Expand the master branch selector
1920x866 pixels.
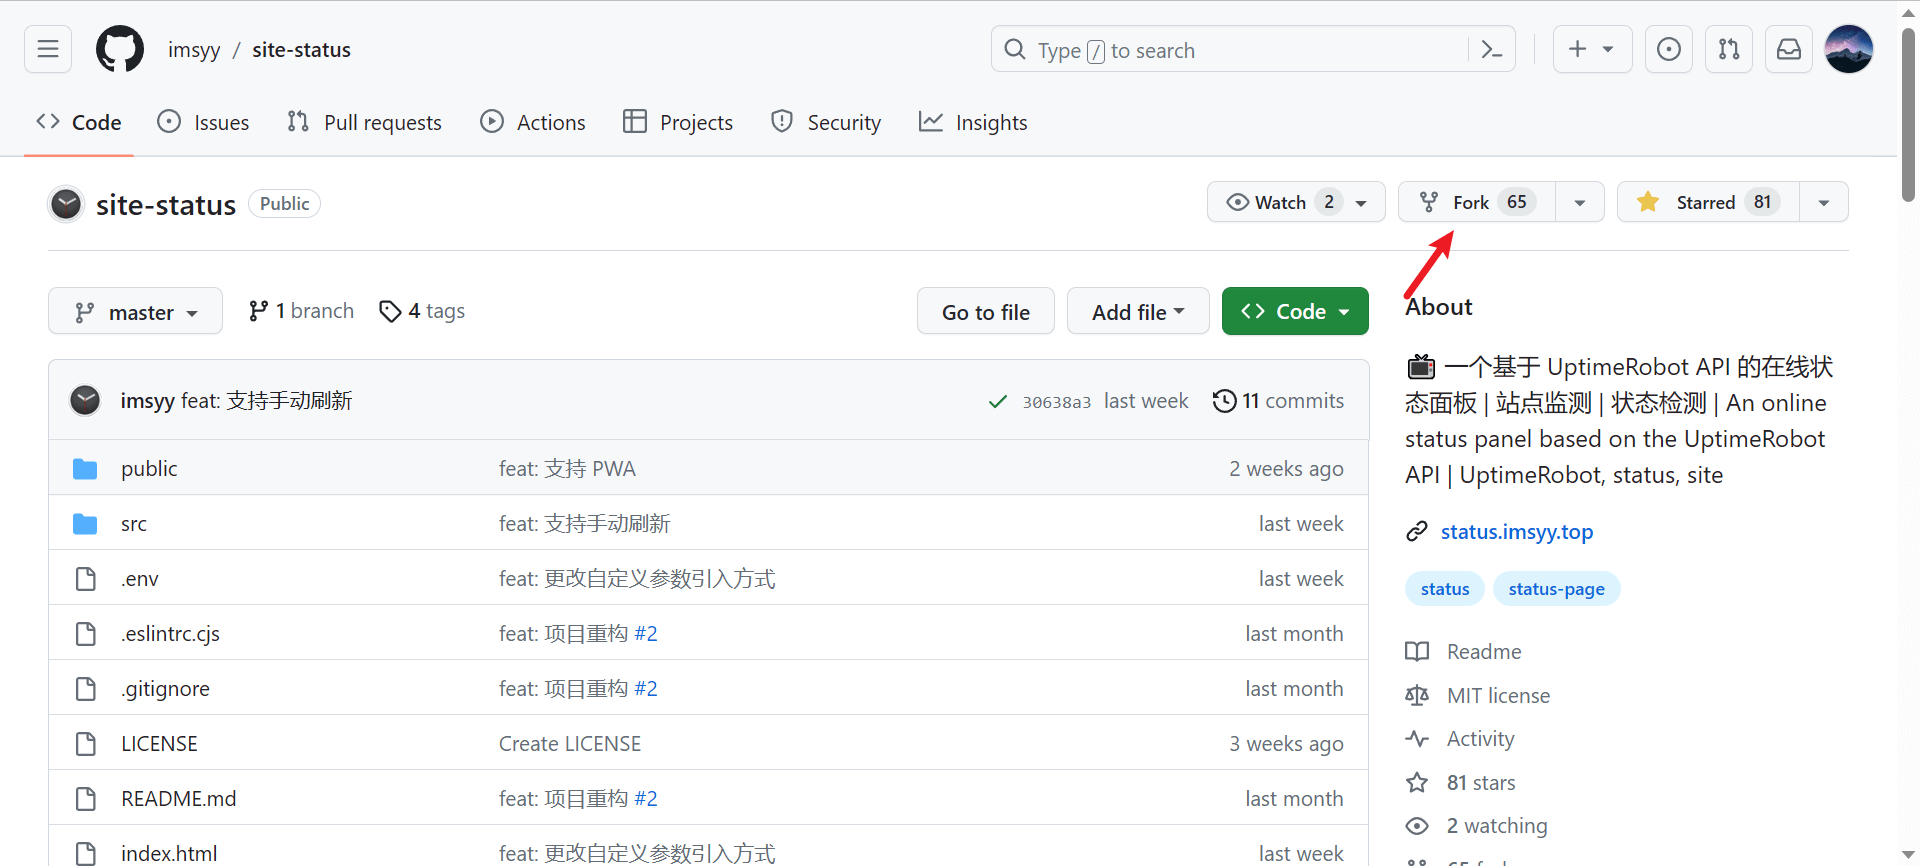135,312
